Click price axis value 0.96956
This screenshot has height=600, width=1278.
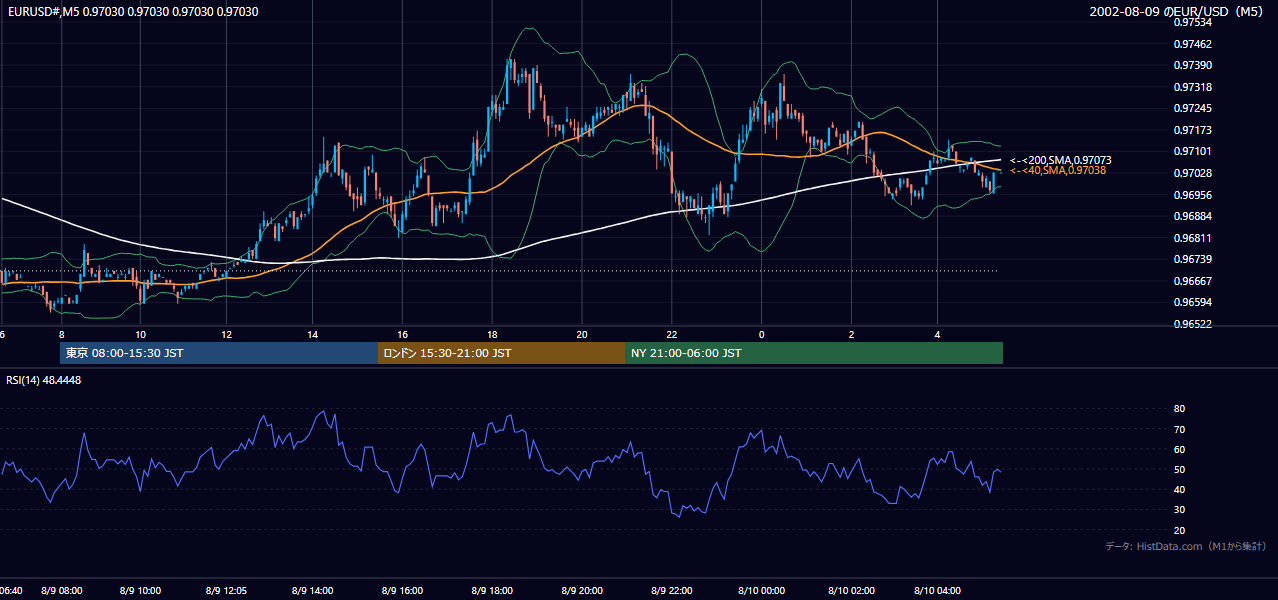[1192, 195]
